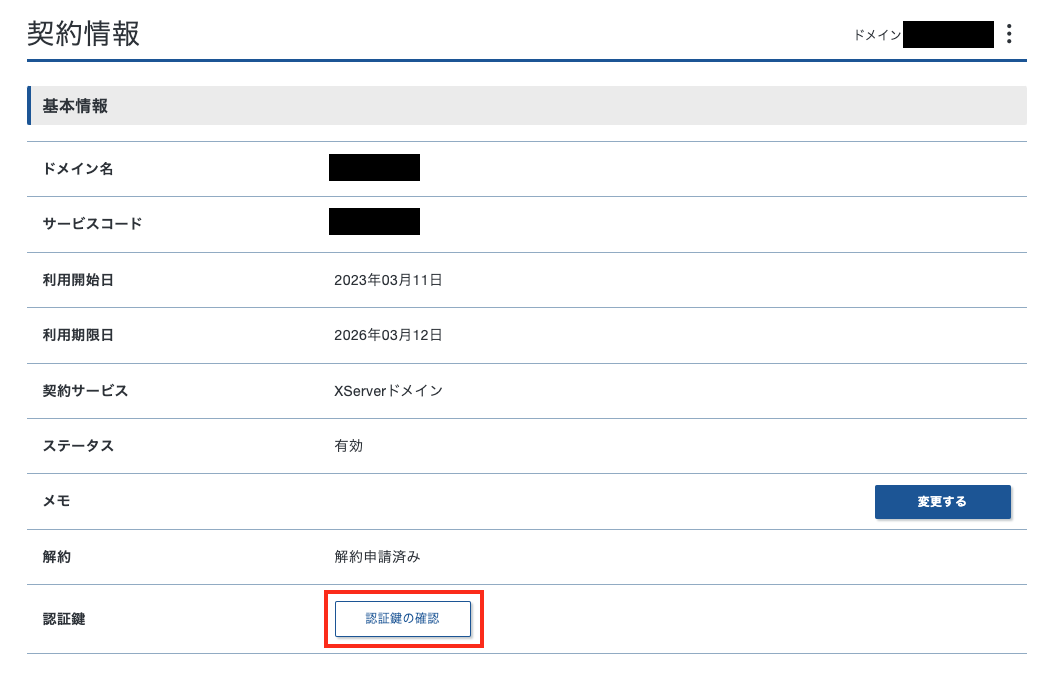Click the 利用開始日 date 2023年03月11日
The image size is (1049, 676).
(388, 280)
